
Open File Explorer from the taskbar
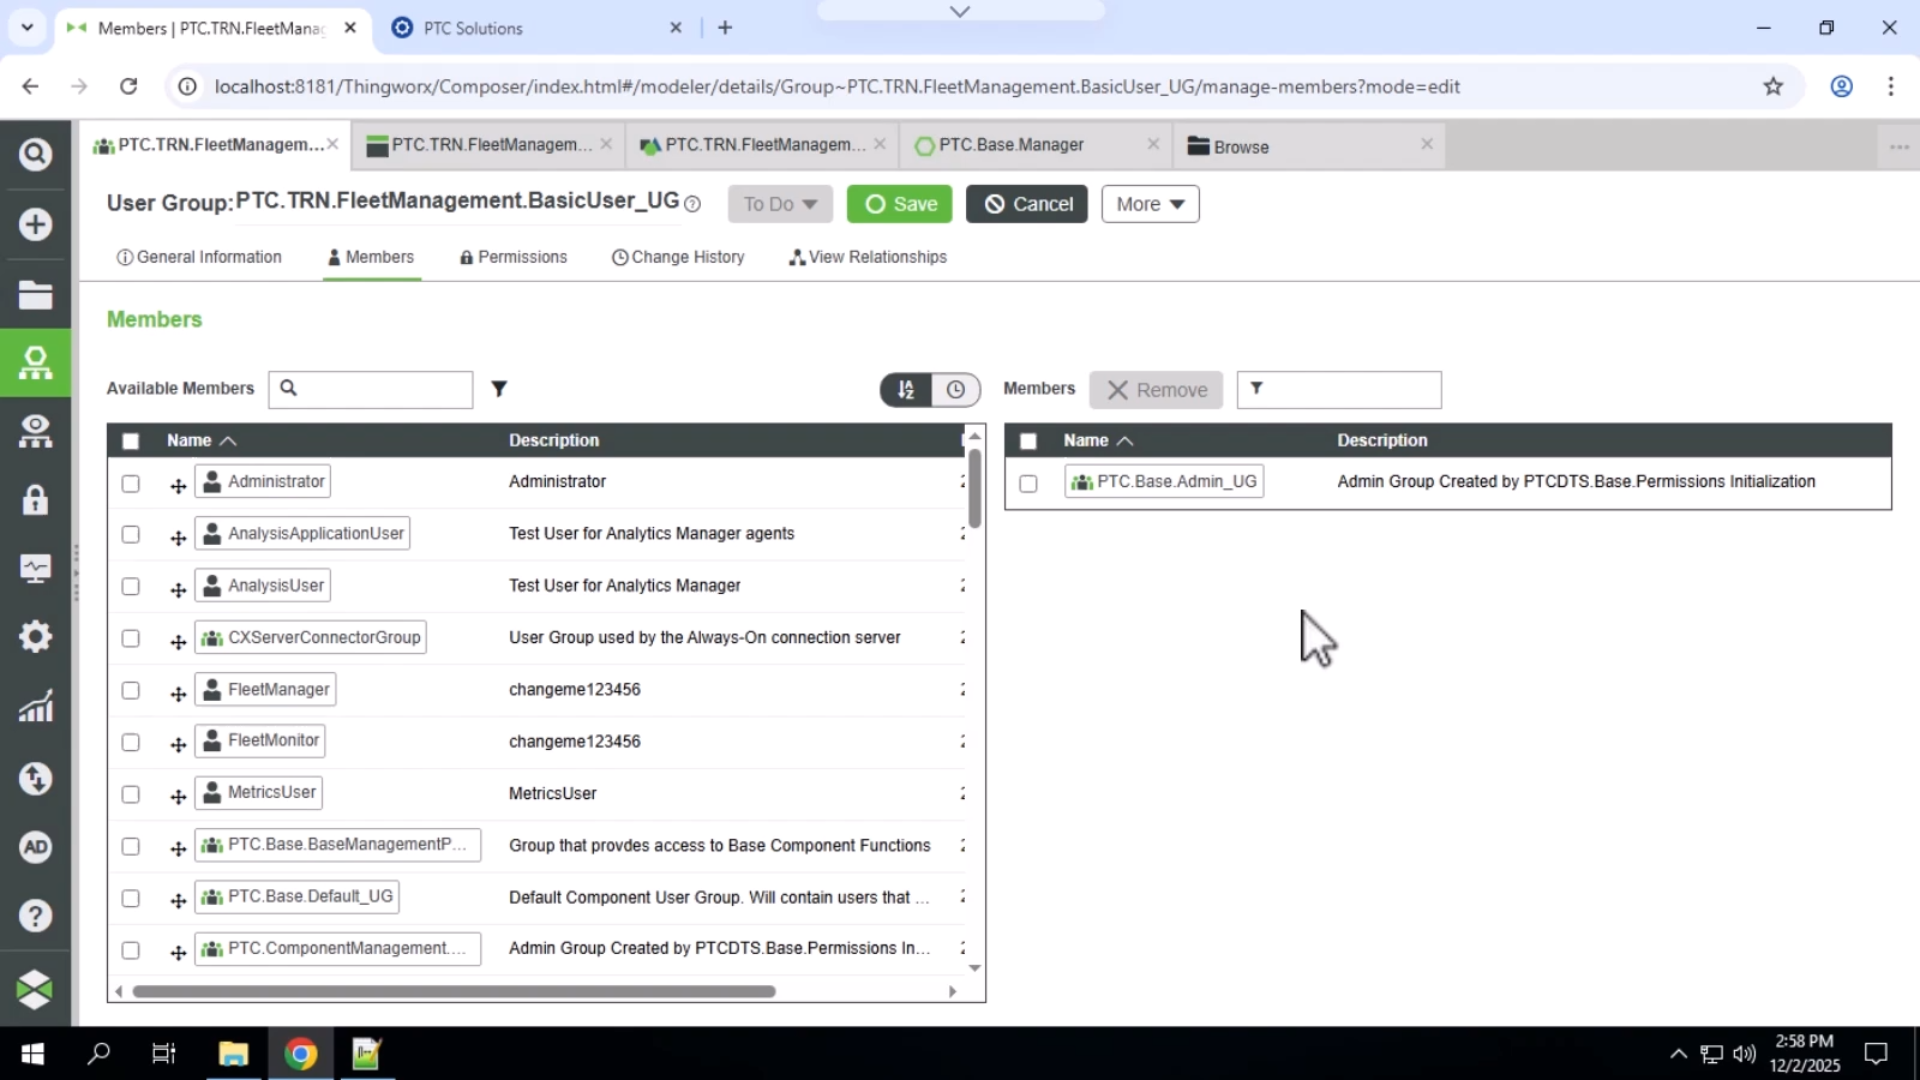(x=233, y=1054)
